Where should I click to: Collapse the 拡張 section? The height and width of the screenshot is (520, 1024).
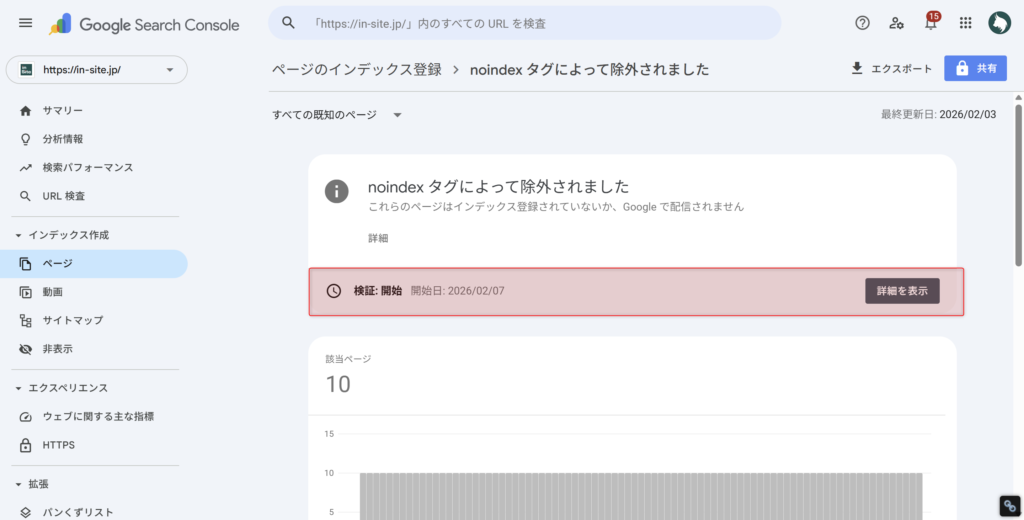[18, 484]
